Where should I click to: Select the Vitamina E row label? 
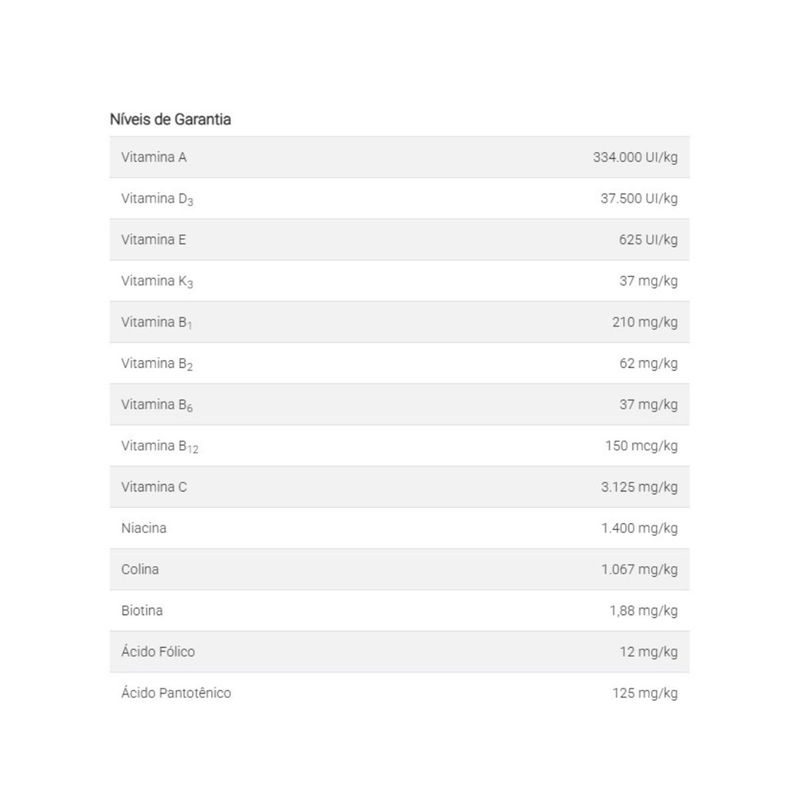coord(154,240)
